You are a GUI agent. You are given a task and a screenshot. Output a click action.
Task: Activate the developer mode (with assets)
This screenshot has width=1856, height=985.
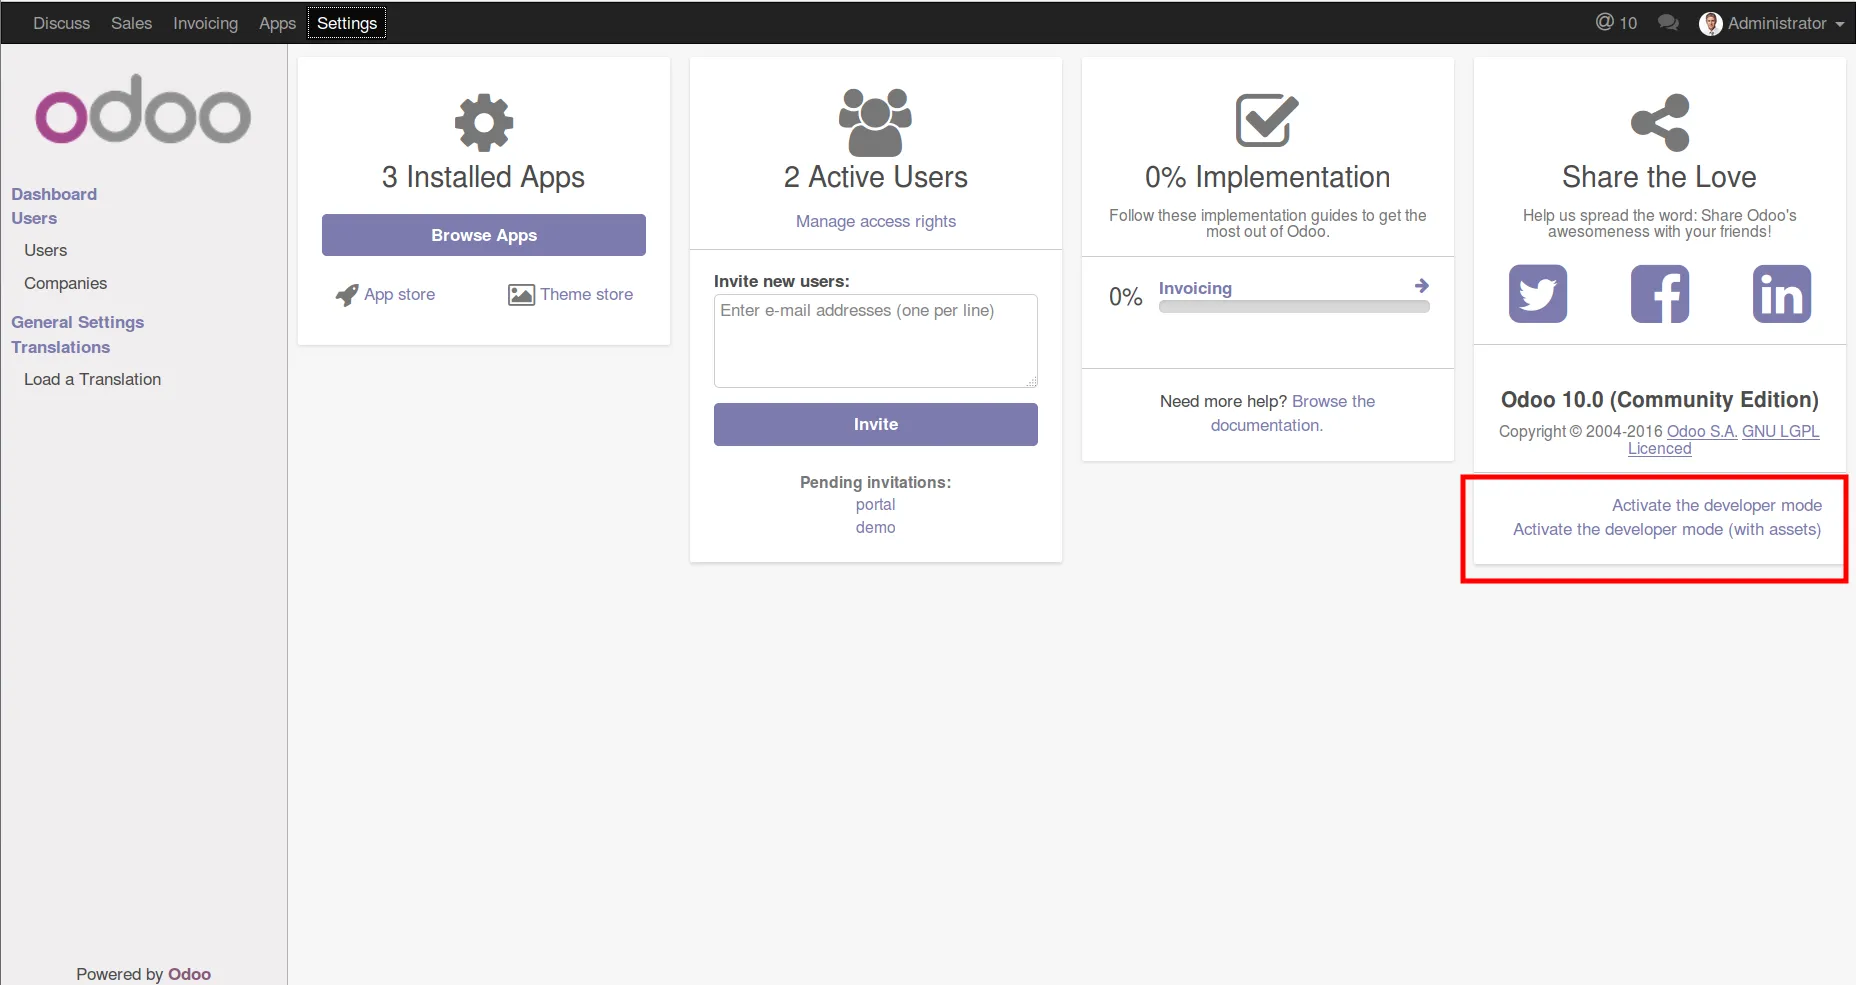tap(1667, 529)
